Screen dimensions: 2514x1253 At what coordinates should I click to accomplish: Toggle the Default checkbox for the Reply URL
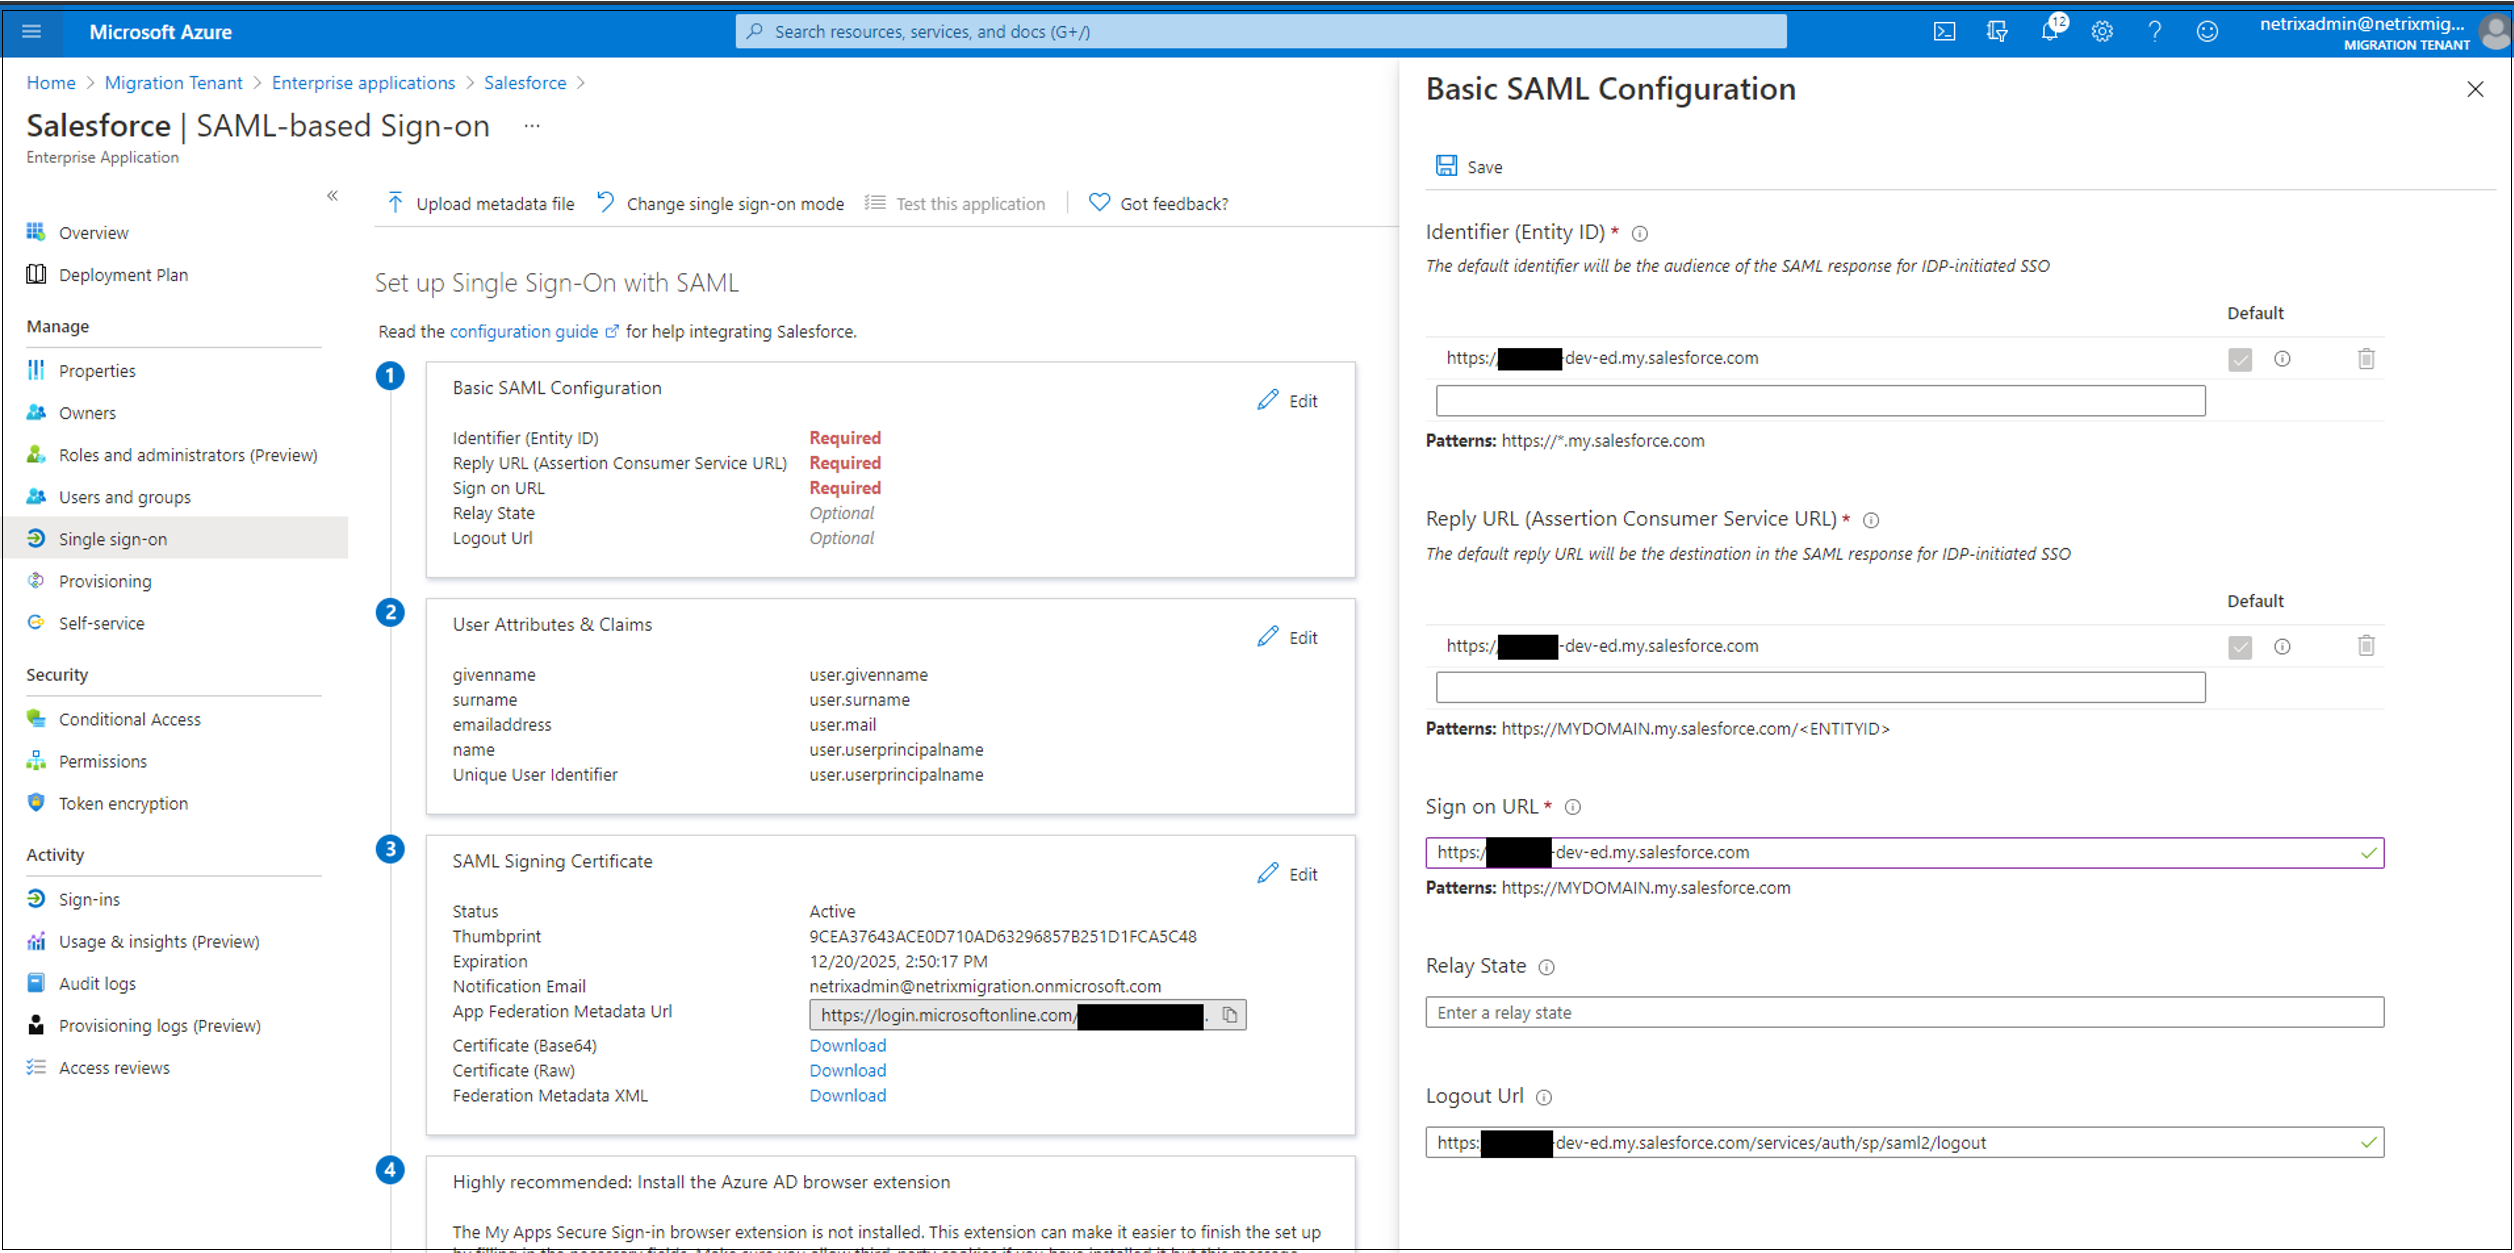click(x=2240, y=647)
